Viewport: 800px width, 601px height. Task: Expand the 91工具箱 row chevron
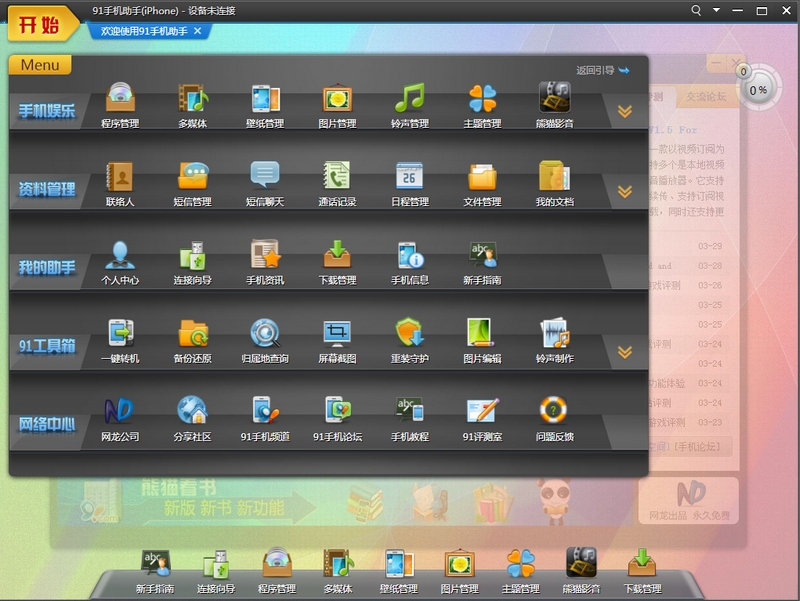[x=625, y=352]
